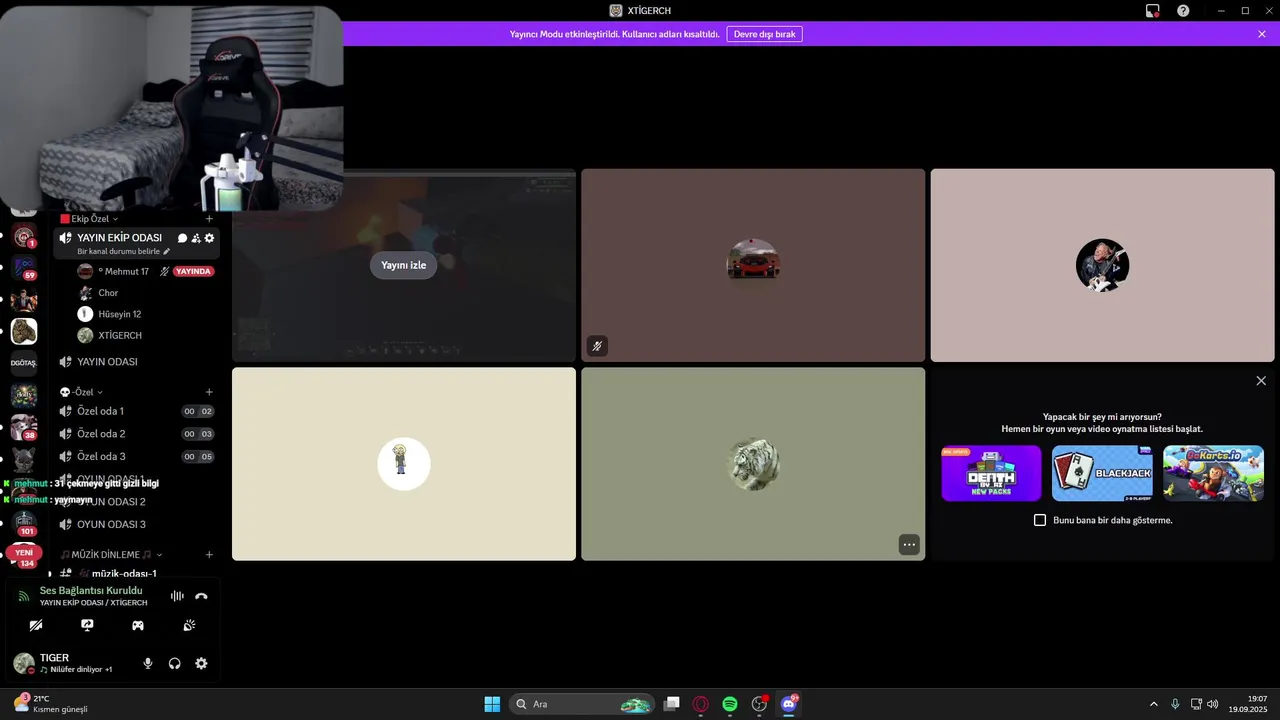
Task: Mute microphone next to TIGER
Action: click(x=148, y=663)
